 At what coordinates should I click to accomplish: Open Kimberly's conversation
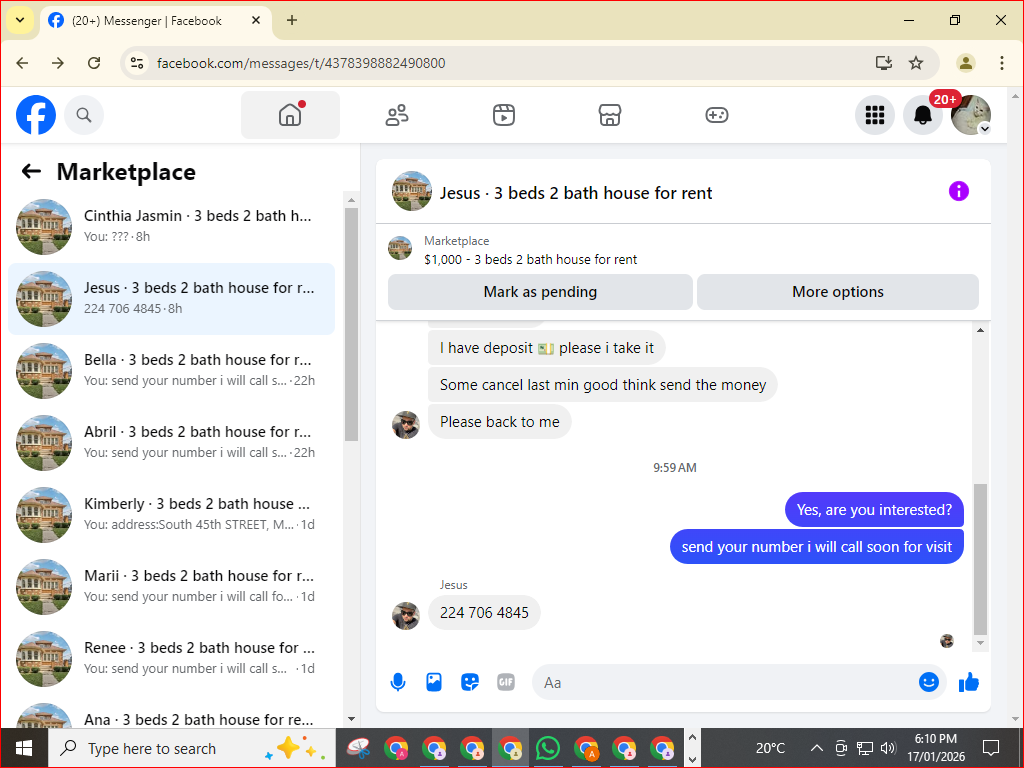172,515
